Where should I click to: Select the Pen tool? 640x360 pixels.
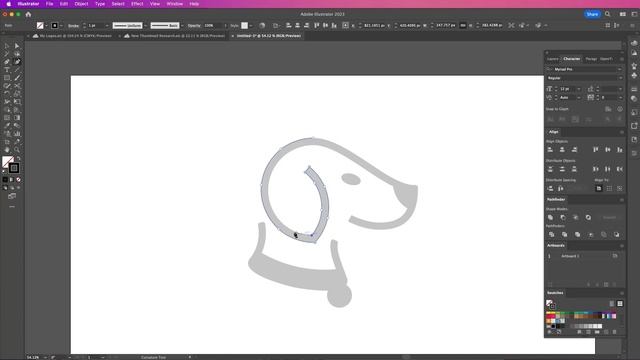[x=7, y=62]
